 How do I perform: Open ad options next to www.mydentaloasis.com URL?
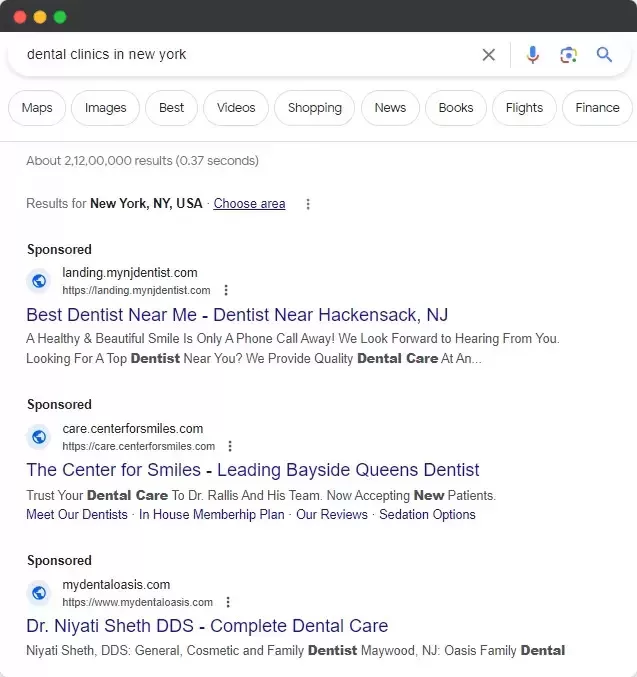(x=228, y=602)
